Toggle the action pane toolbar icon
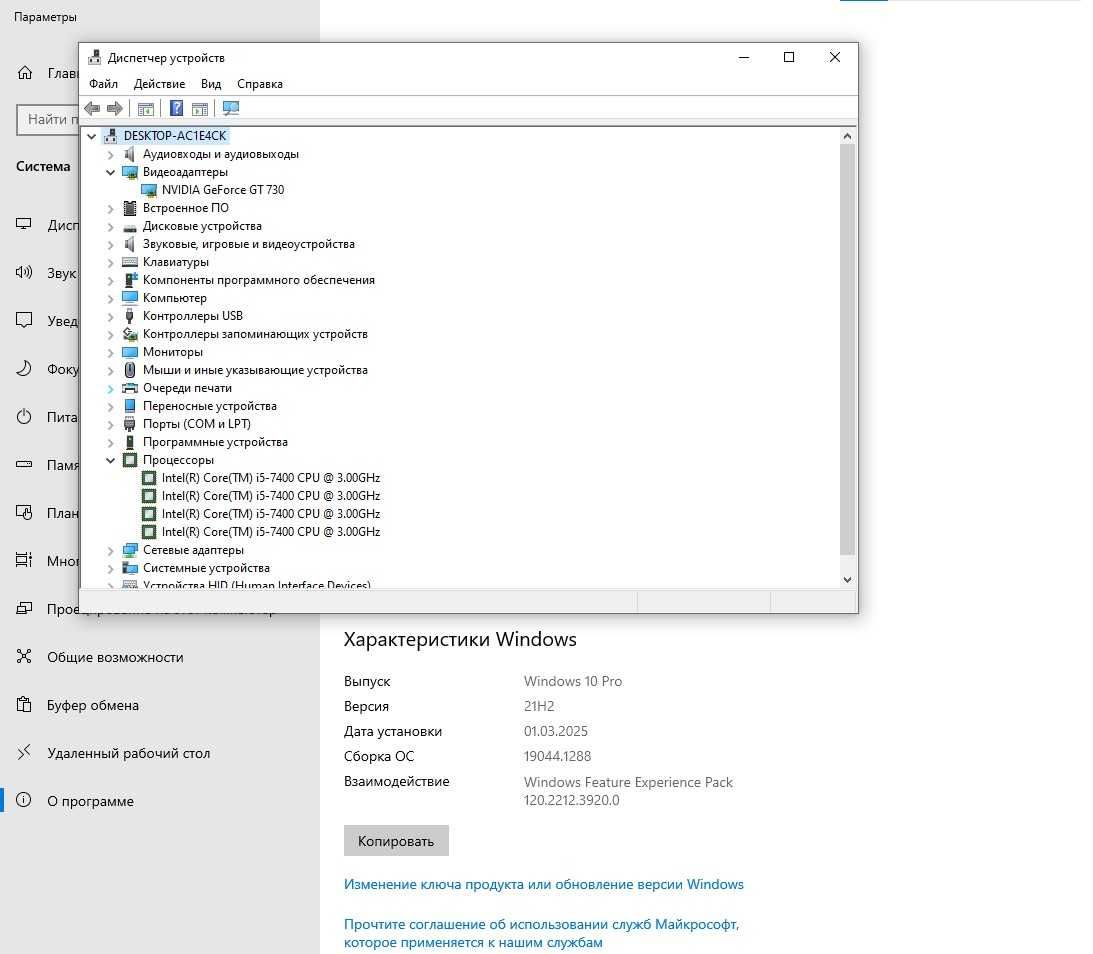 pos(200,109)
